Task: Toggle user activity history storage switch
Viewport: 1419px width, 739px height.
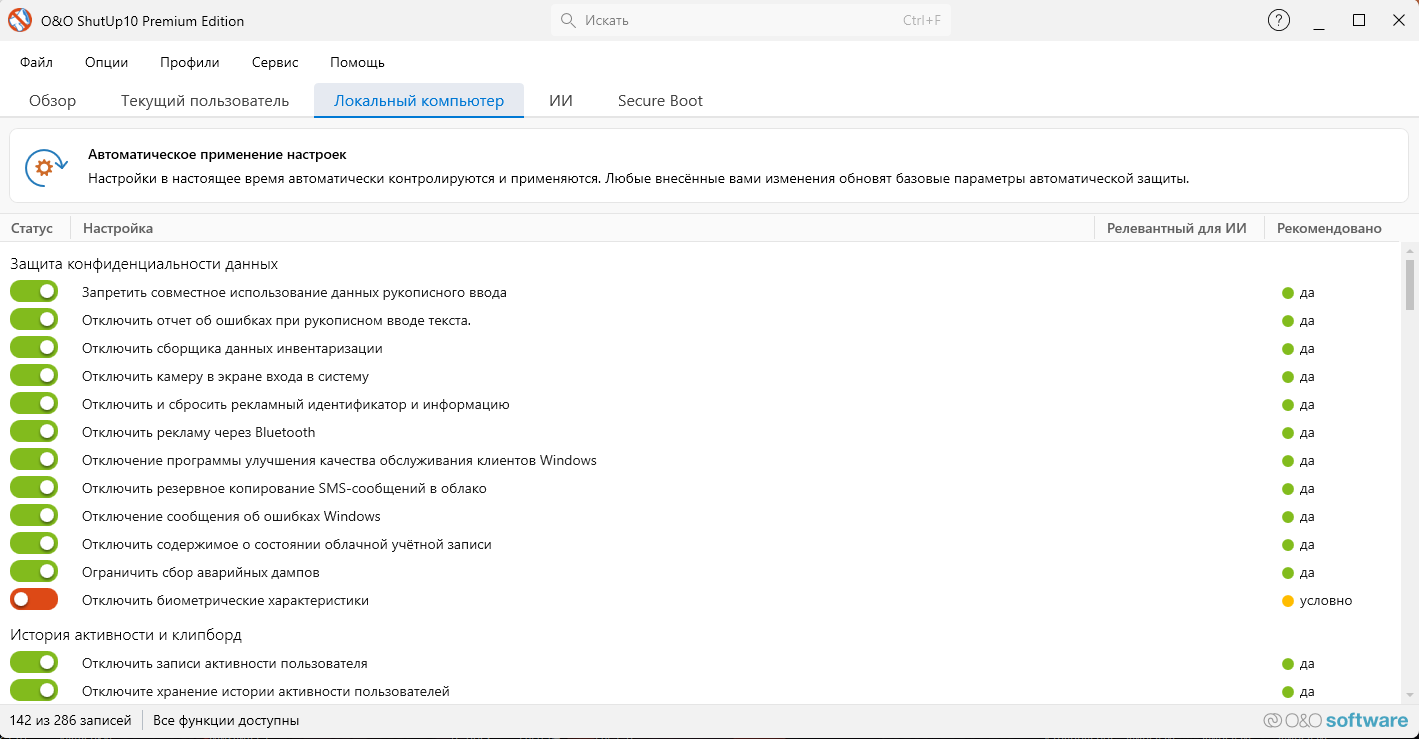Action: point(34,691)
